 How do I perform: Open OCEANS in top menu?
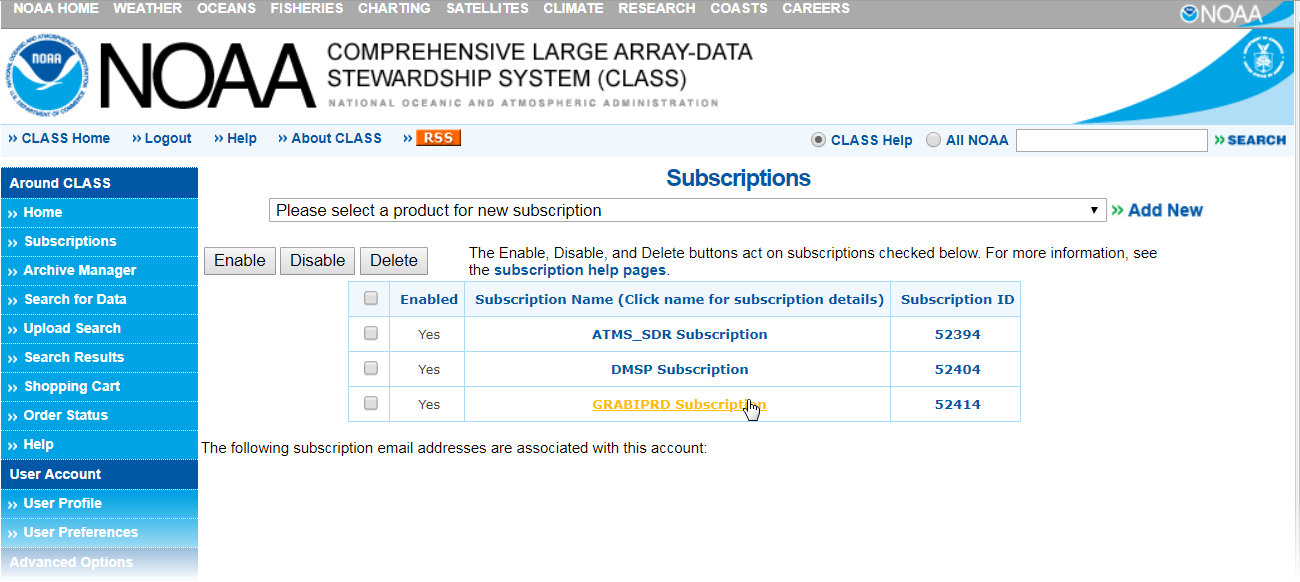226,8
